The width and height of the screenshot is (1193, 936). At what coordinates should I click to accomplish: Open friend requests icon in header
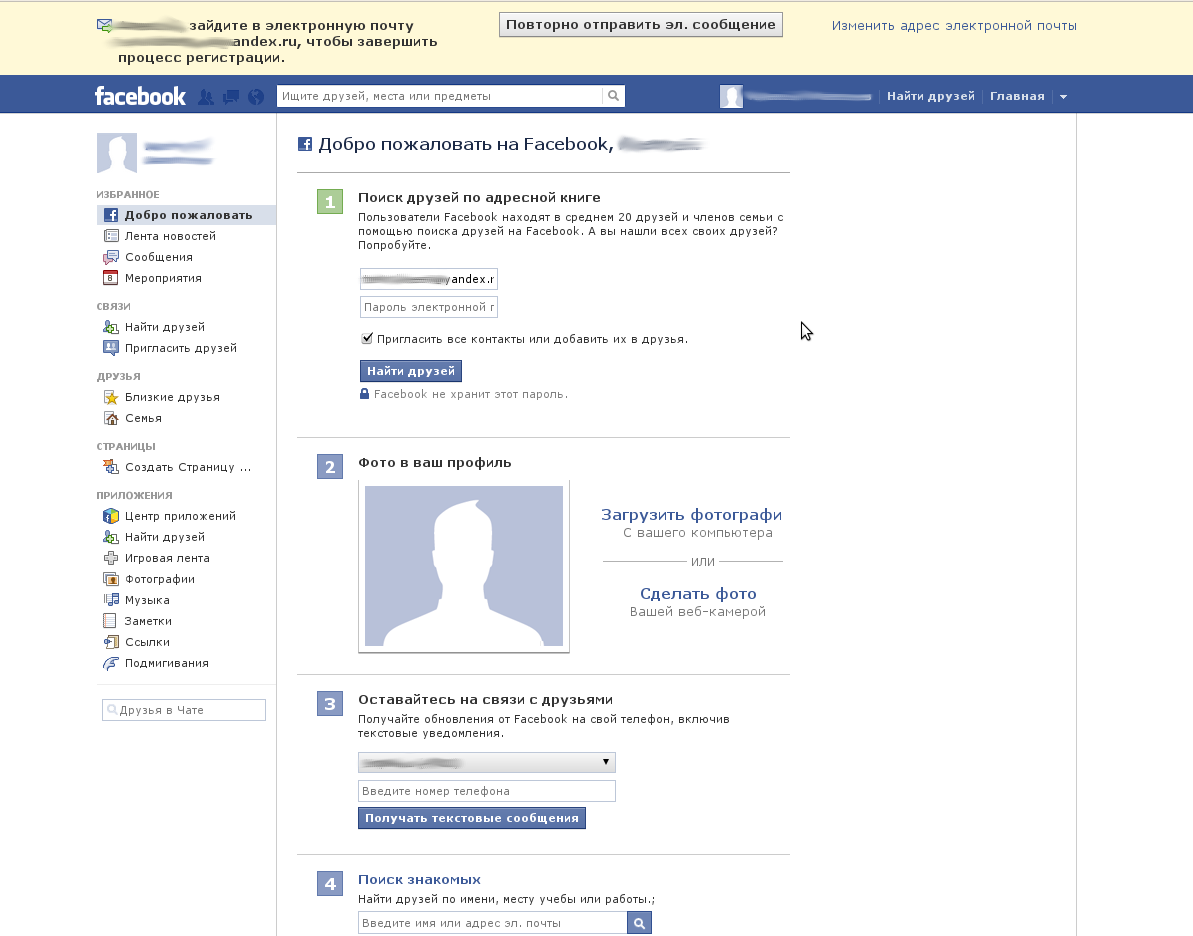tap(205, 97)
